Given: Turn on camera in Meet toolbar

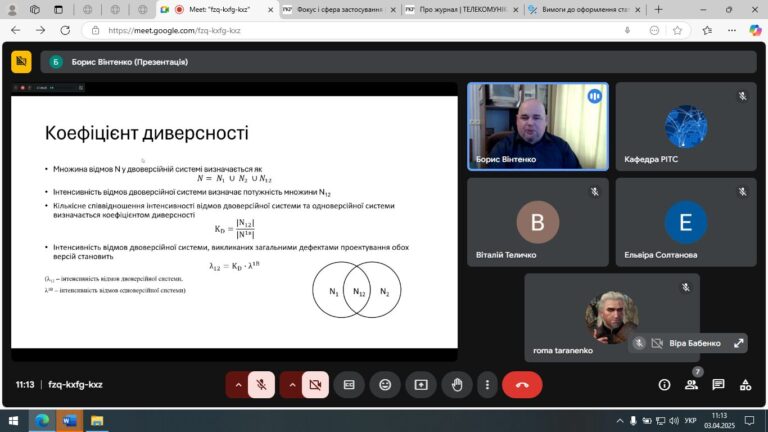Looking at the screenshot, I should 315,384.
